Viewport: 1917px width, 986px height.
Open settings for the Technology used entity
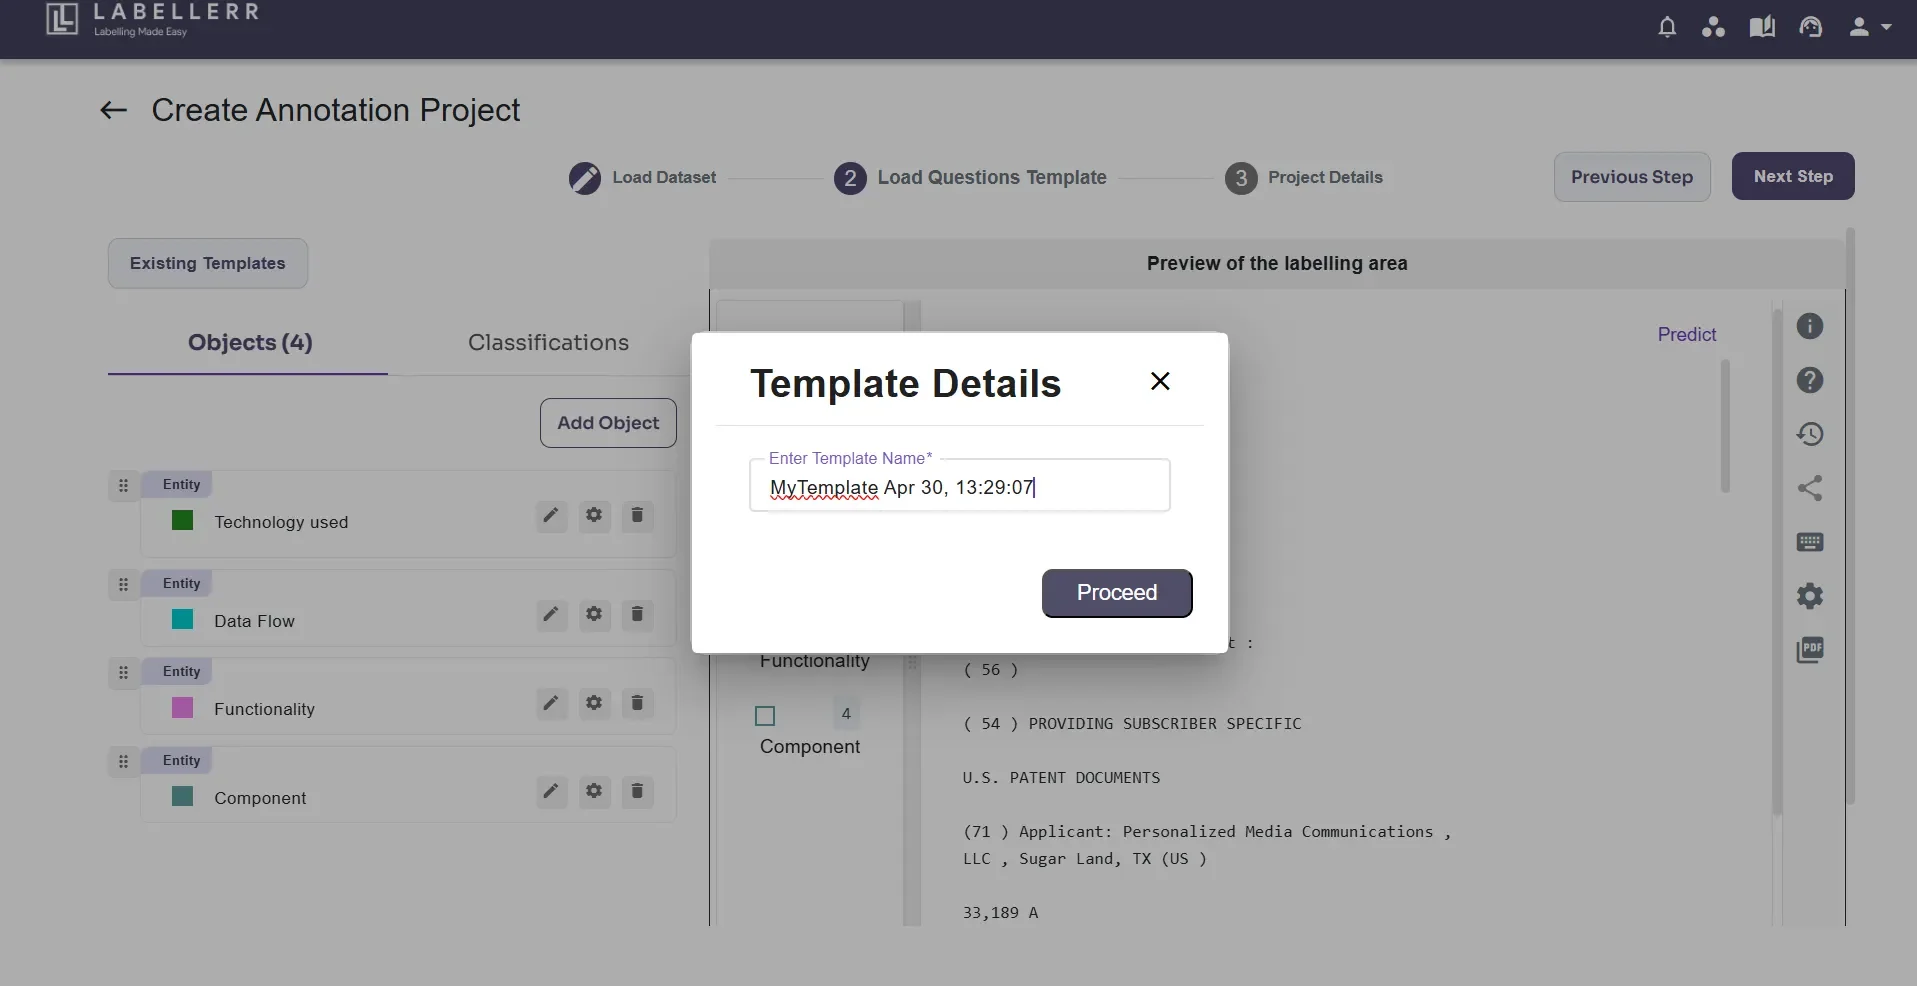pos(594,516)
